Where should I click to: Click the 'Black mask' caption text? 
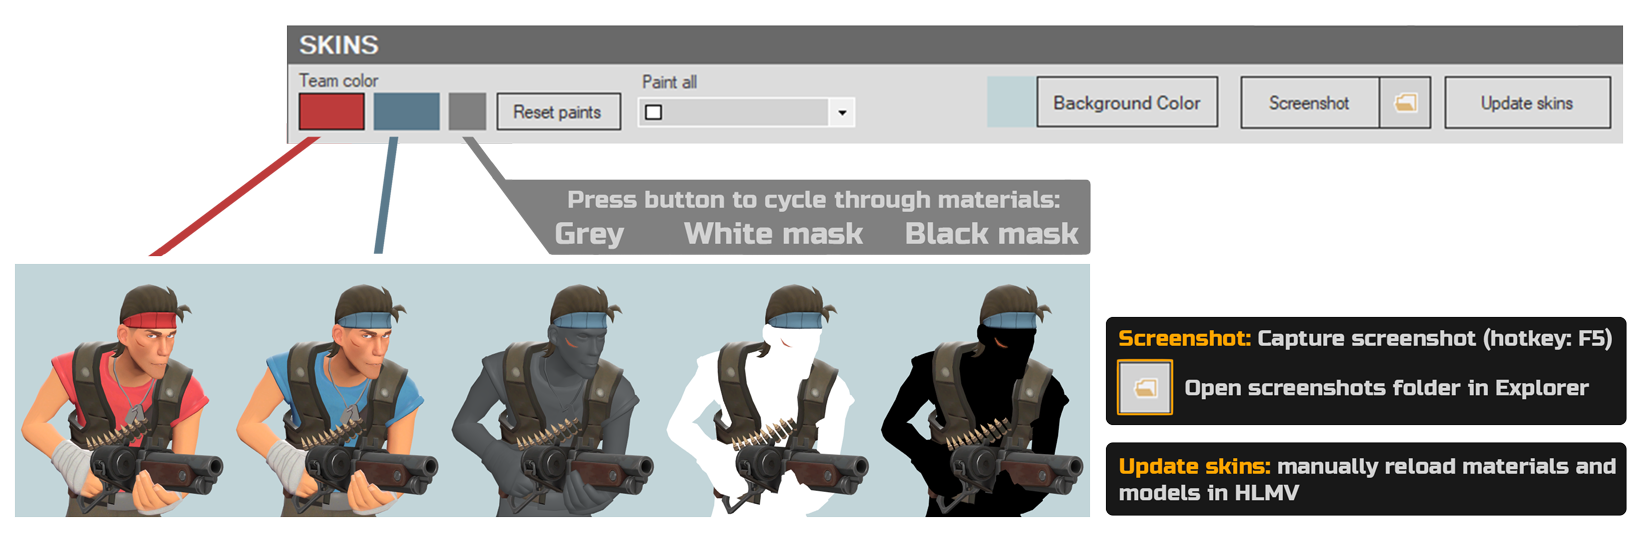pyautogui.click(x=991, y=234)
